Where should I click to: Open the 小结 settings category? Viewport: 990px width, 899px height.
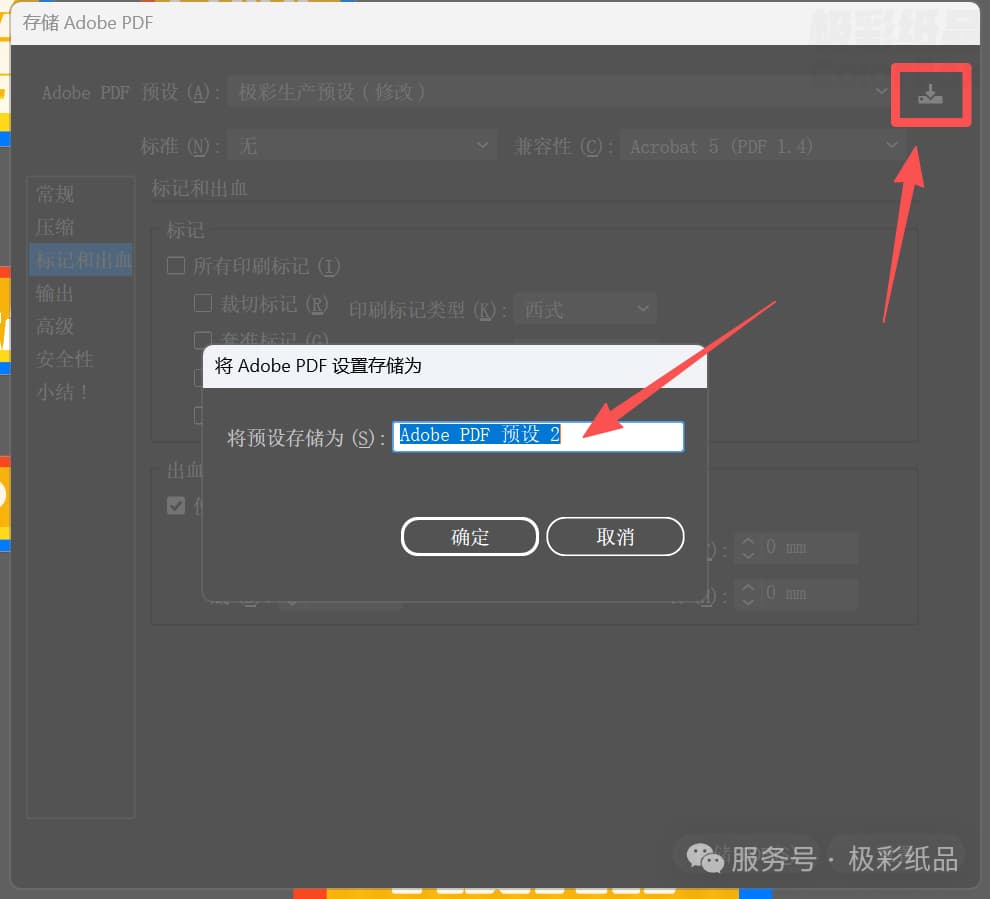tap(60, 392)
